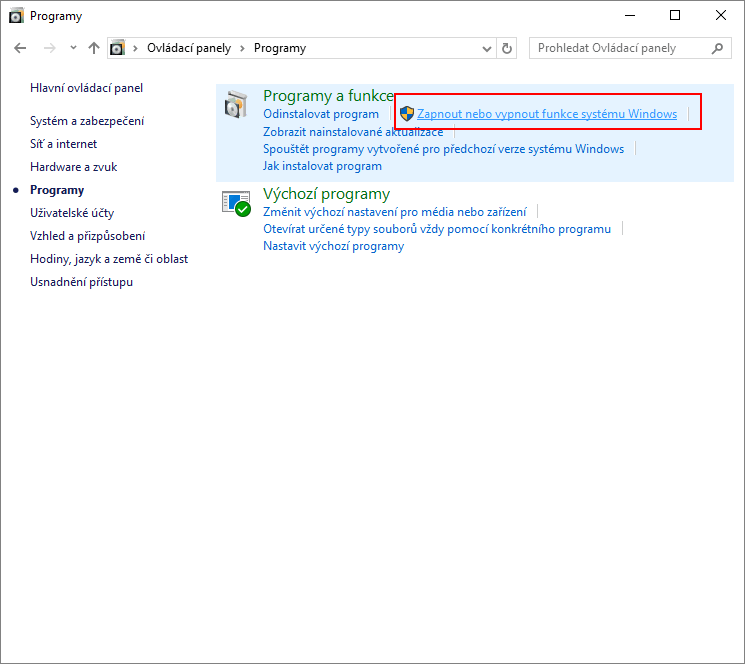The height and width of the screenshot is (664, 745).
Task: Open Zobrazit nainstalované aktualizace
Action: pos(353,132)
